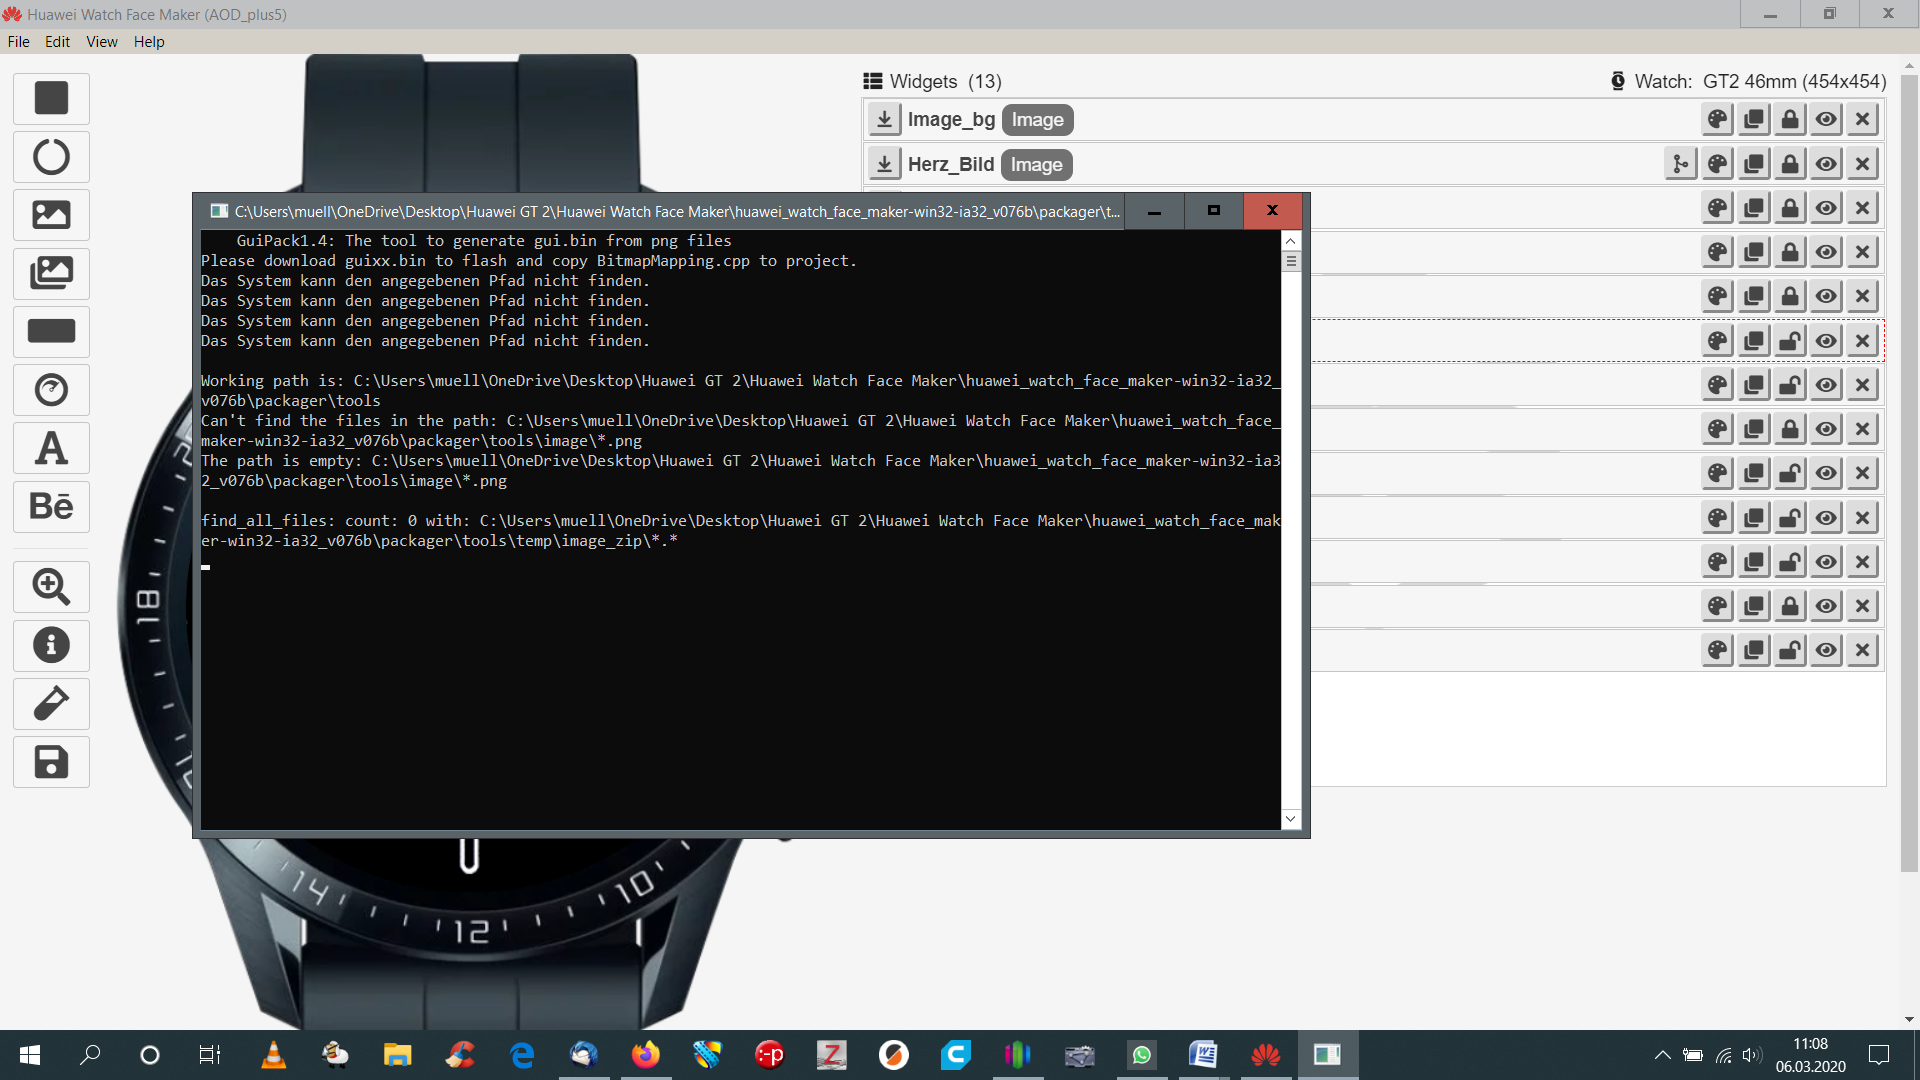
Task: Open taskbar search
Action: point(90,1055)
